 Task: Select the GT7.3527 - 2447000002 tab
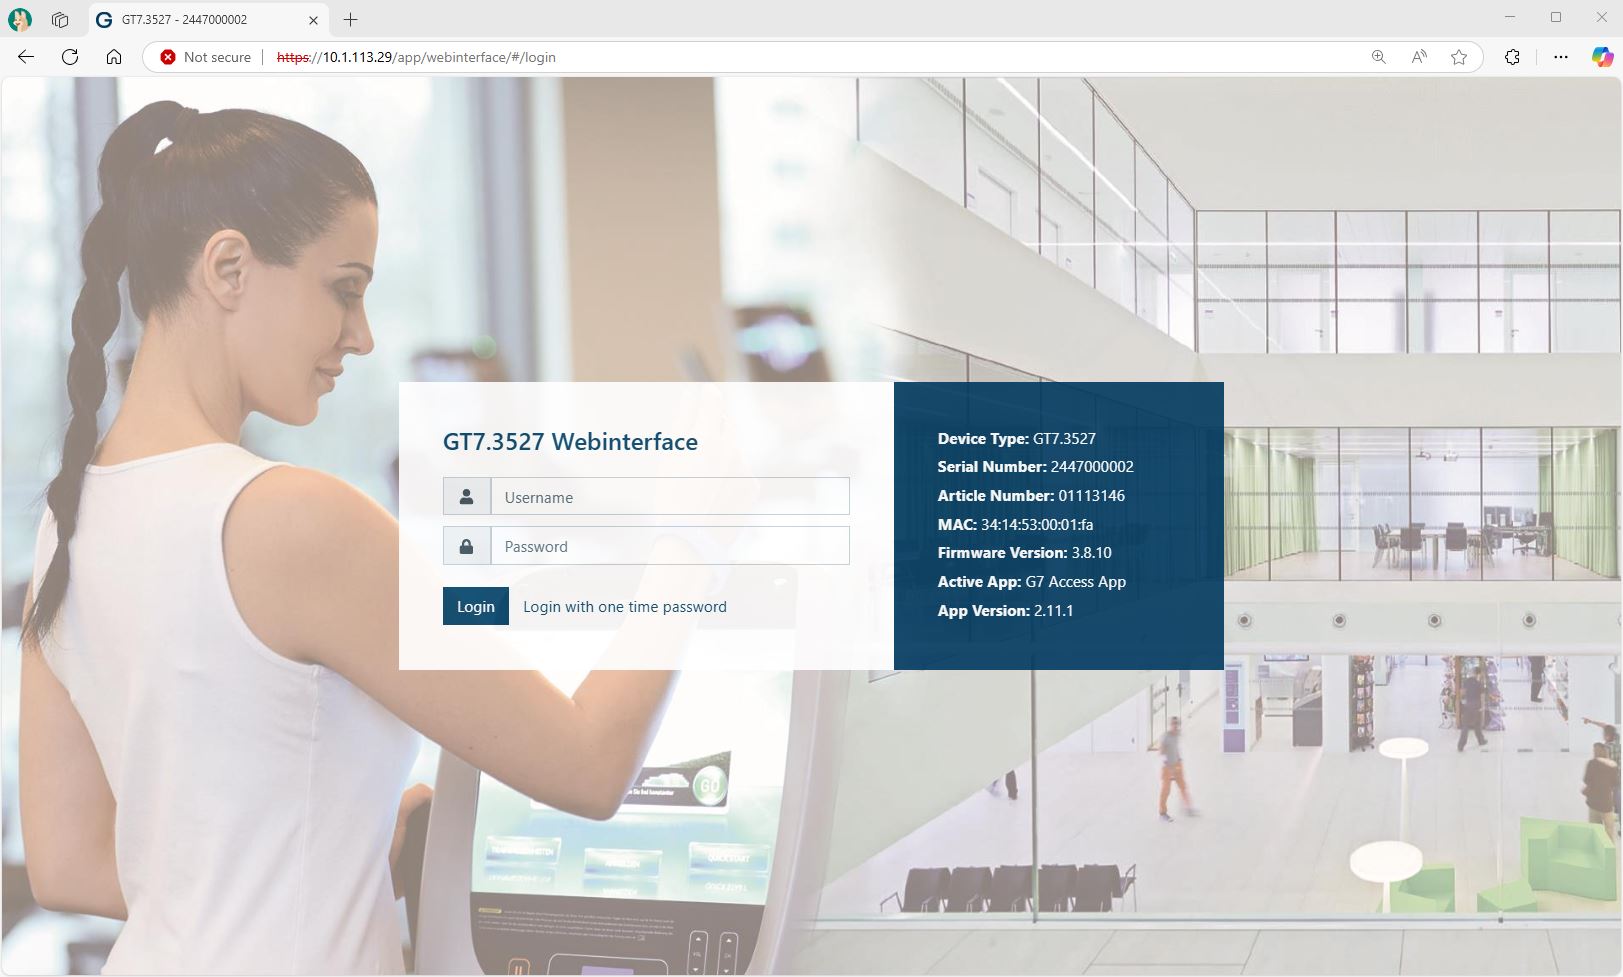[x=208, y=20]
